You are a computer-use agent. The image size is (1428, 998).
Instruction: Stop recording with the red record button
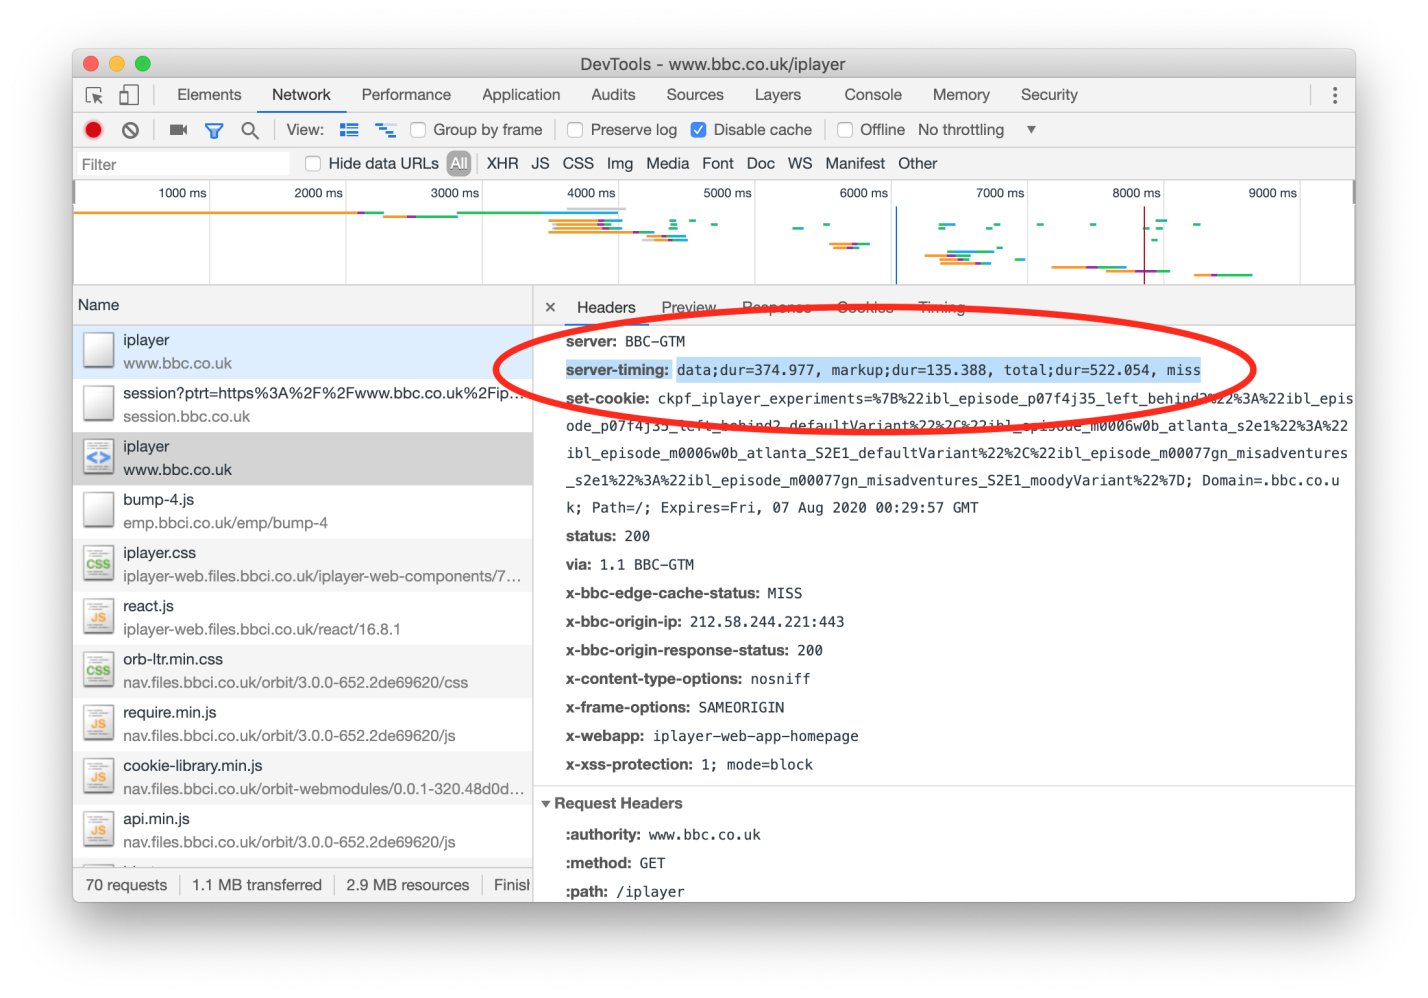[x=93, y=130]
